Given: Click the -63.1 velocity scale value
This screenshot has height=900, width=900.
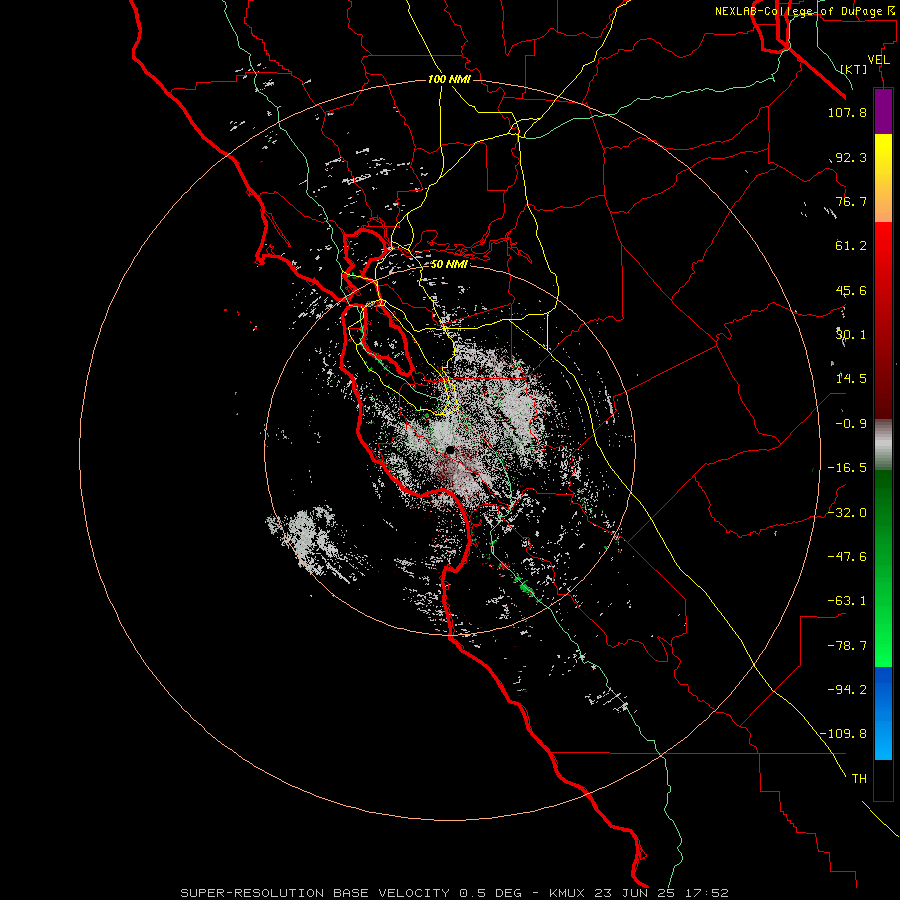Looking at the screenshot, I should click(x=847, y=601).
